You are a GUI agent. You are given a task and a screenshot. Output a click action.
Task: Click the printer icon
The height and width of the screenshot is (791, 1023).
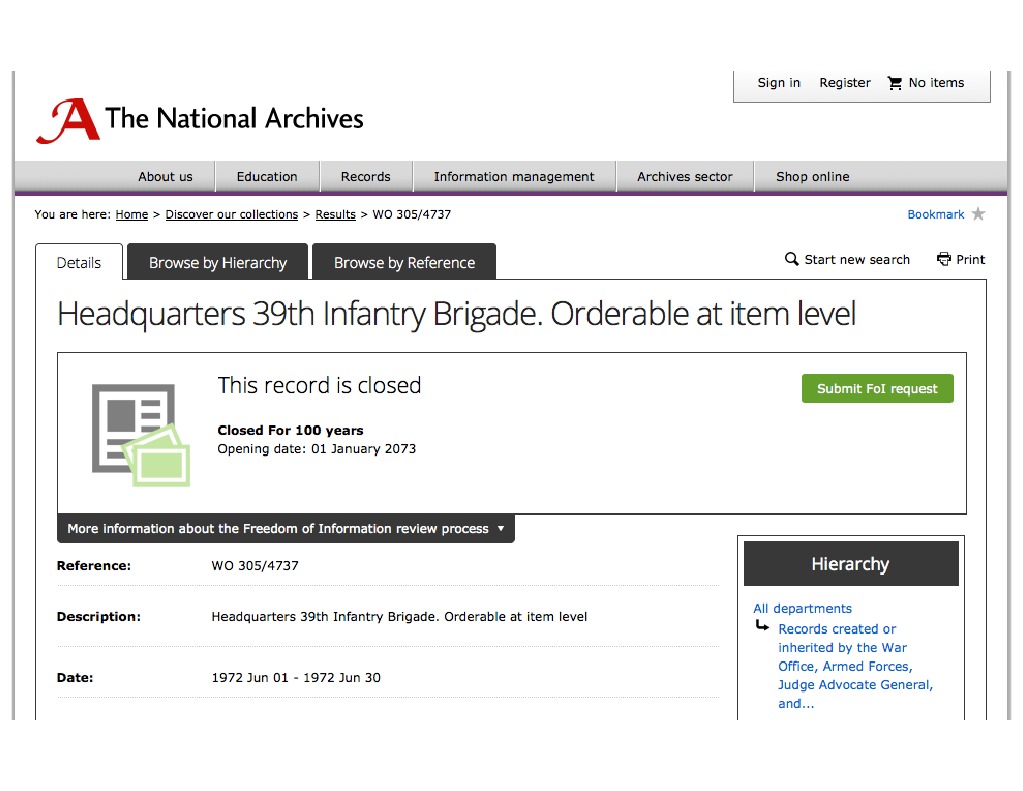[943, 259]
